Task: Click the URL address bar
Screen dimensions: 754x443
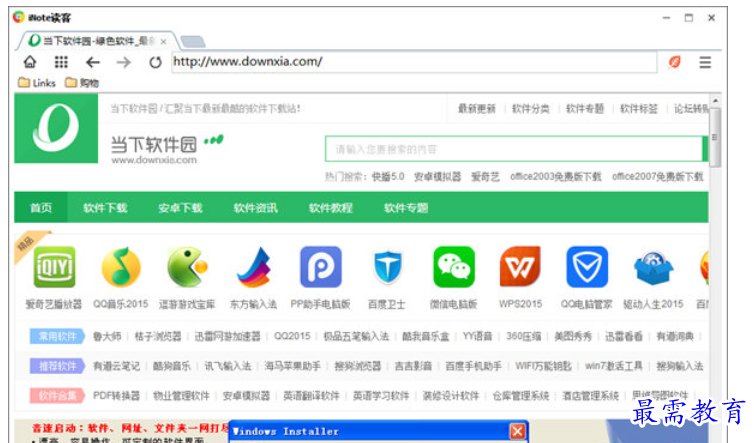Action: click(414, 62)
